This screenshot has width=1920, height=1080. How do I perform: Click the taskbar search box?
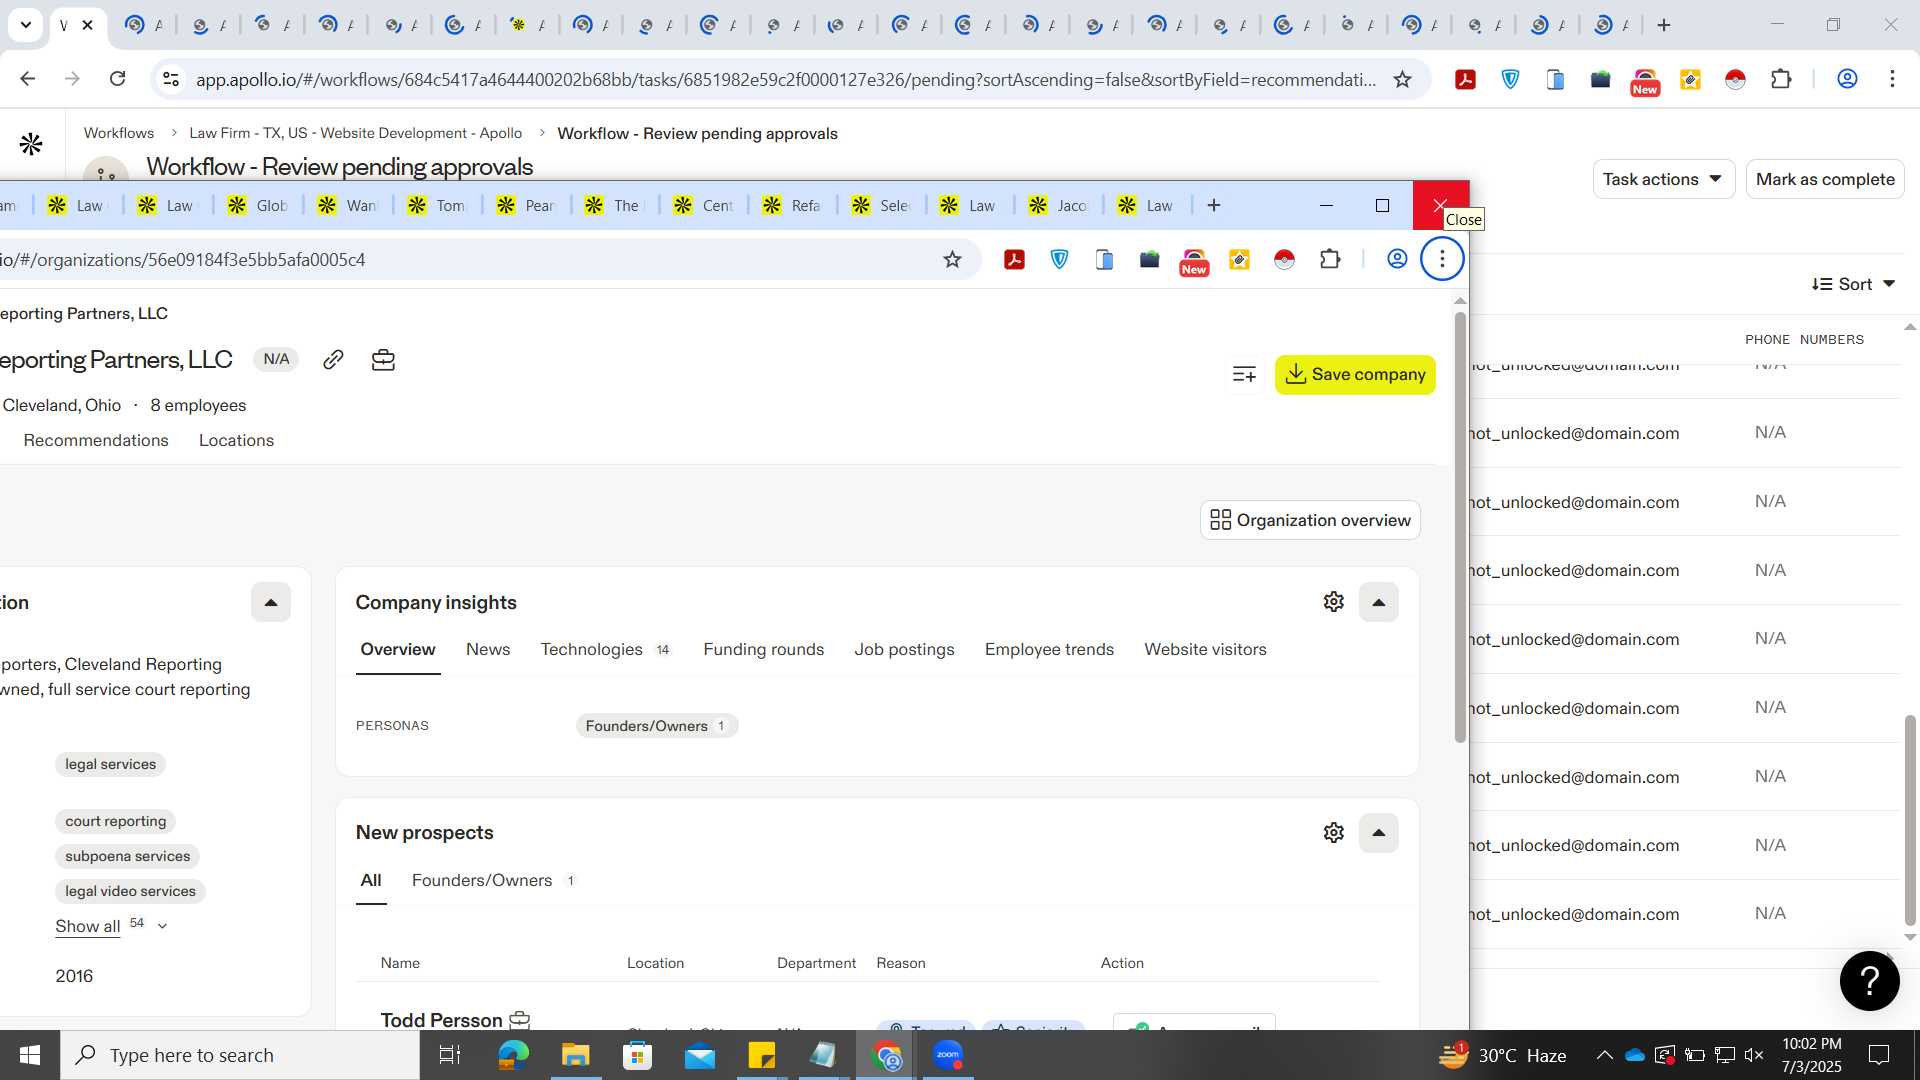pyautogui.click(x=240, y=1055)
